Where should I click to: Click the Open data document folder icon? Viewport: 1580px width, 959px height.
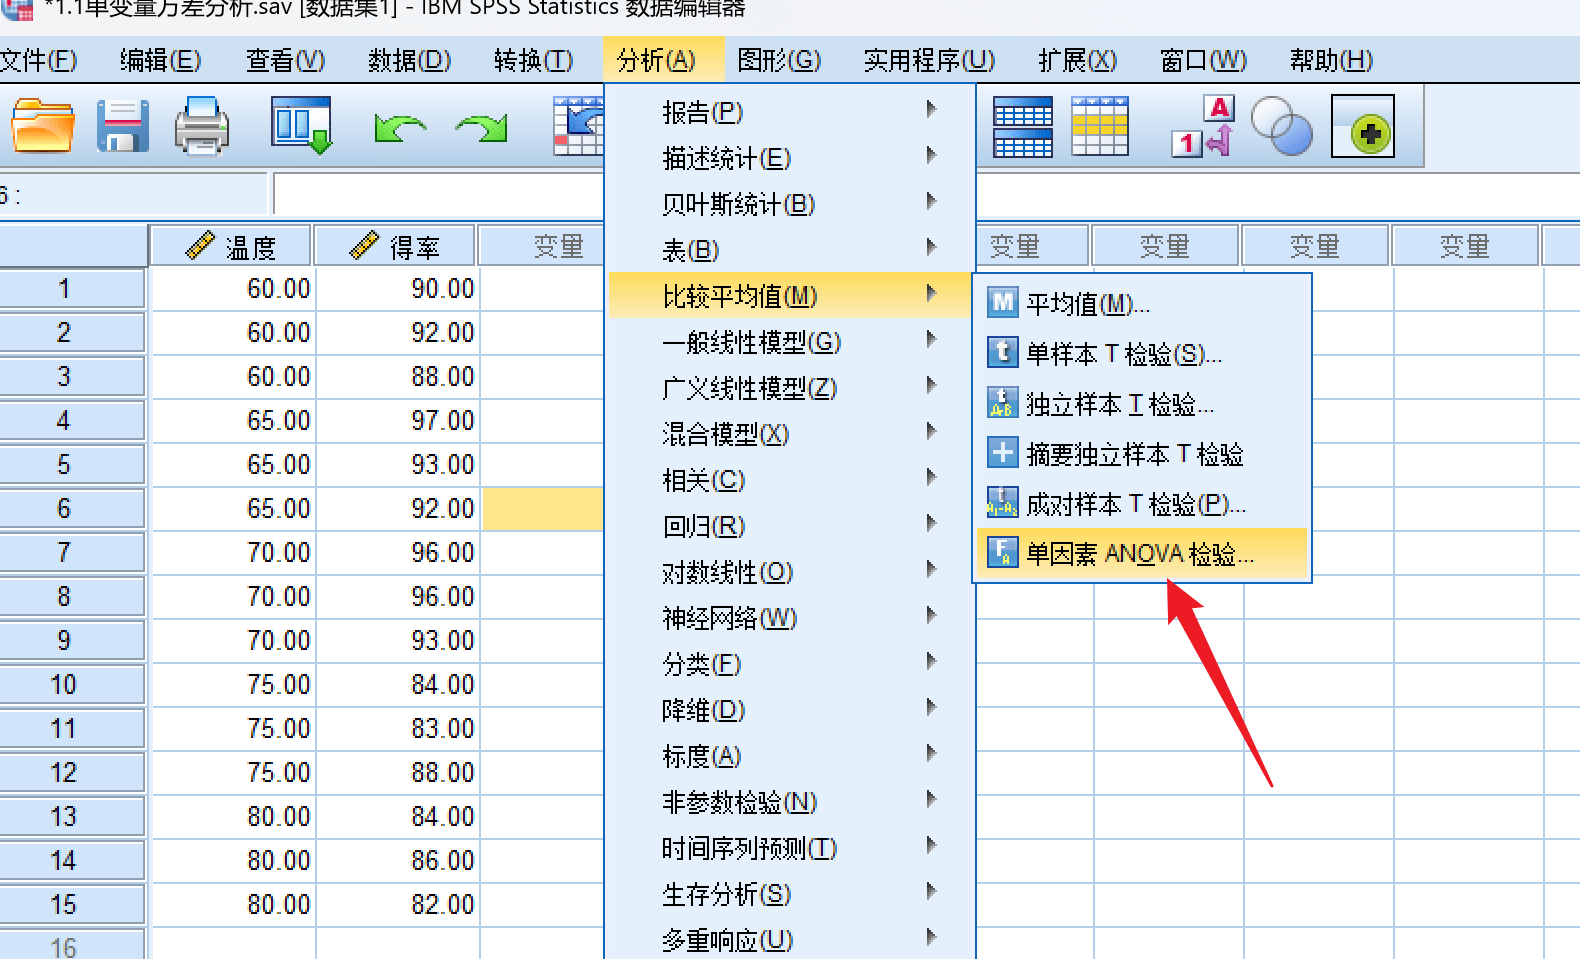point(42,127)
